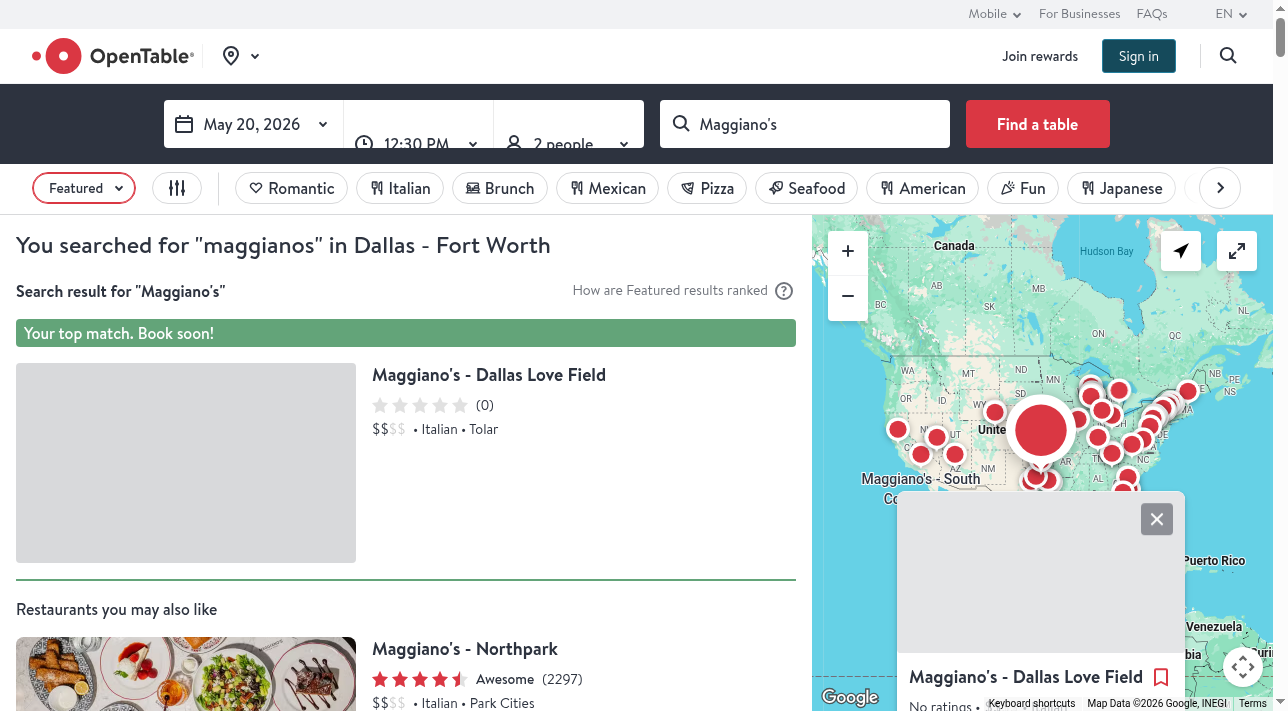Select the Italian filter chip
The image size is (1288, 711).
[x=400, y=188]
